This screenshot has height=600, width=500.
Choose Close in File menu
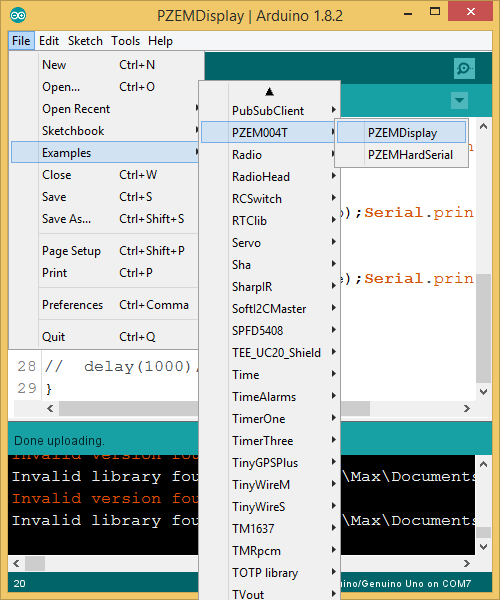[104, 175]
